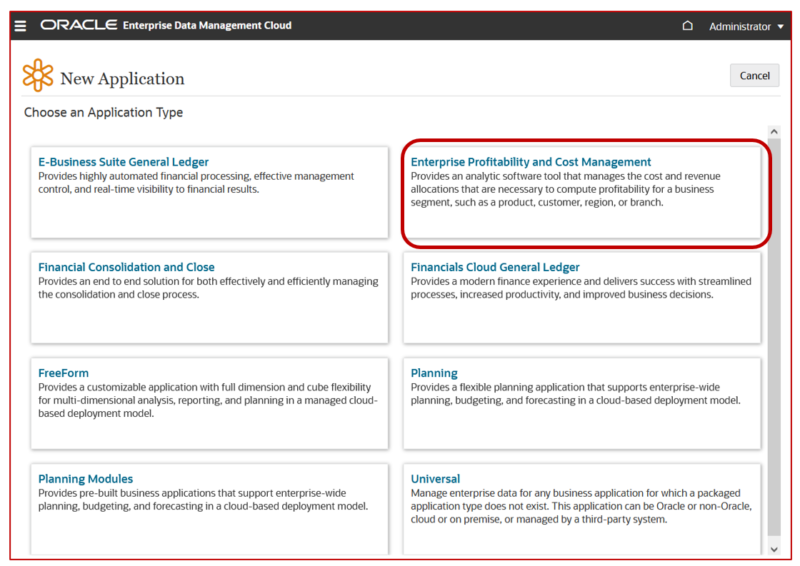Choose the Planning application type
Image resolution: width=800 pixels, height=566 pixels.
pyautogui.click(x=434, y=373)
